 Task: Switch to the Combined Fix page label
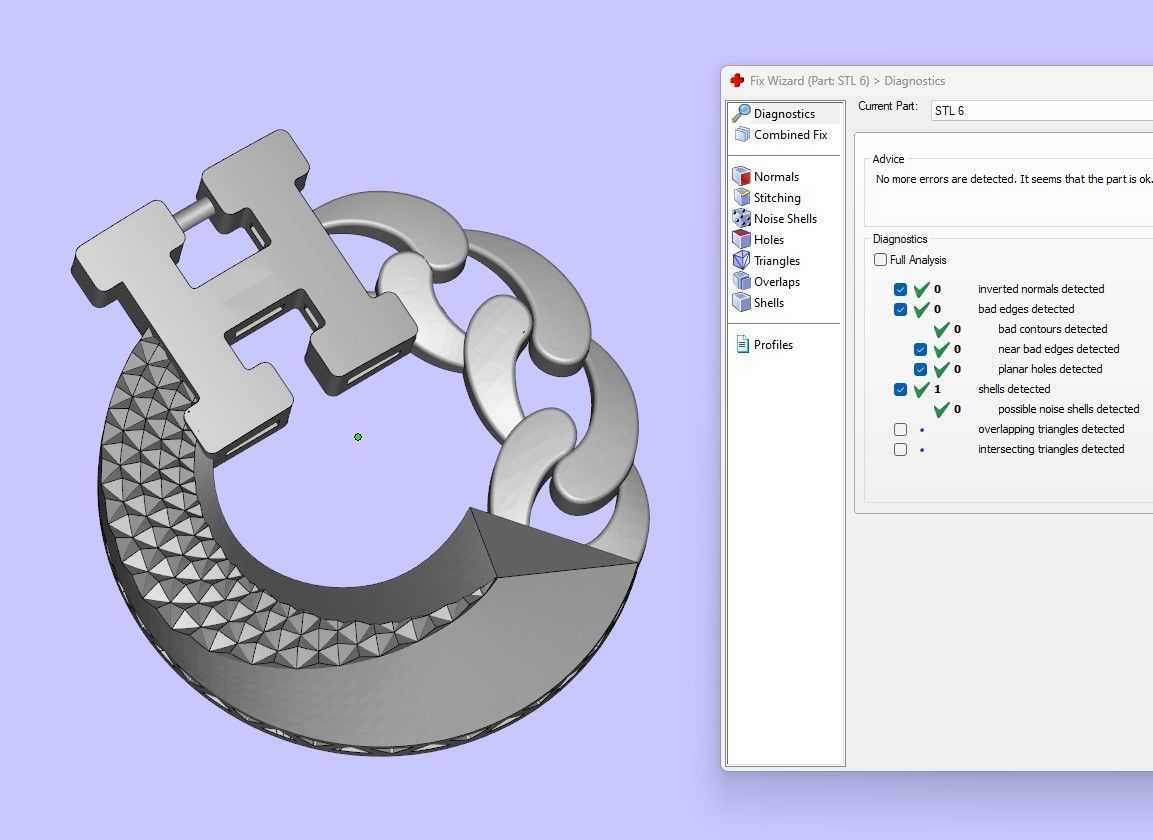click(x=790, y=135)
